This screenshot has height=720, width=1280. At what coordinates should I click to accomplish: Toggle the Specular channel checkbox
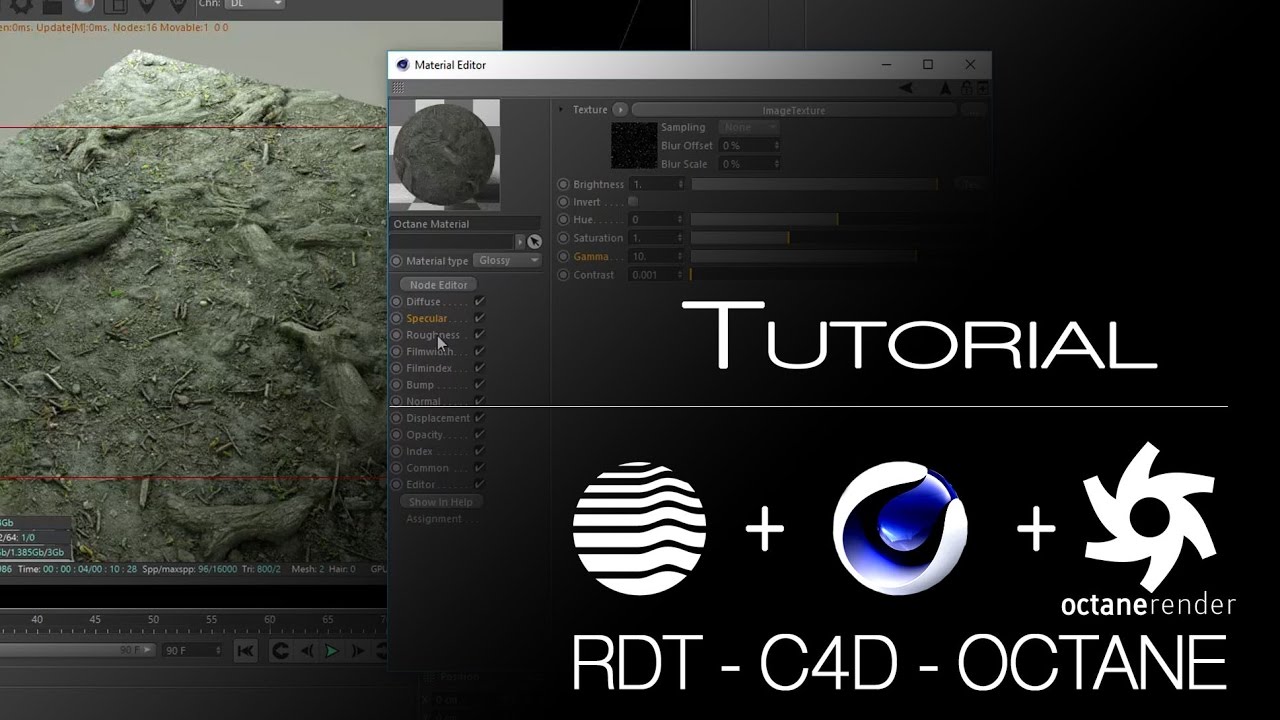pyautogui.click(x=479, y=318)
